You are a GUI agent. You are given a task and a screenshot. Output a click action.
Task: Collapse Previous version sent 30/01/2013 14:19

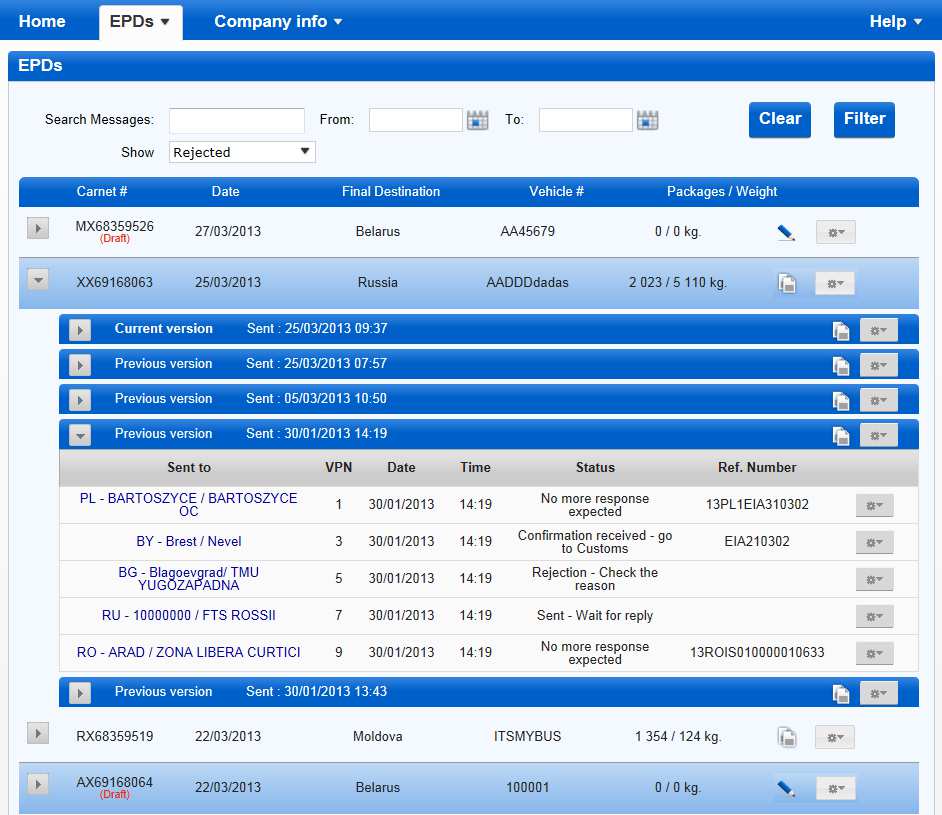click(80, 435)
